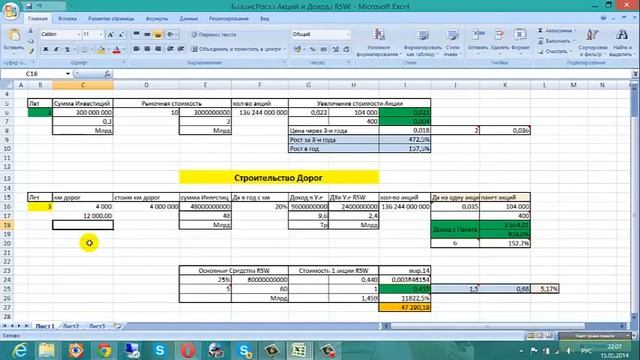Open the Очистить clear menu
Image resolution: width=640 pixels, height=360 pixels.
[555, 51]
